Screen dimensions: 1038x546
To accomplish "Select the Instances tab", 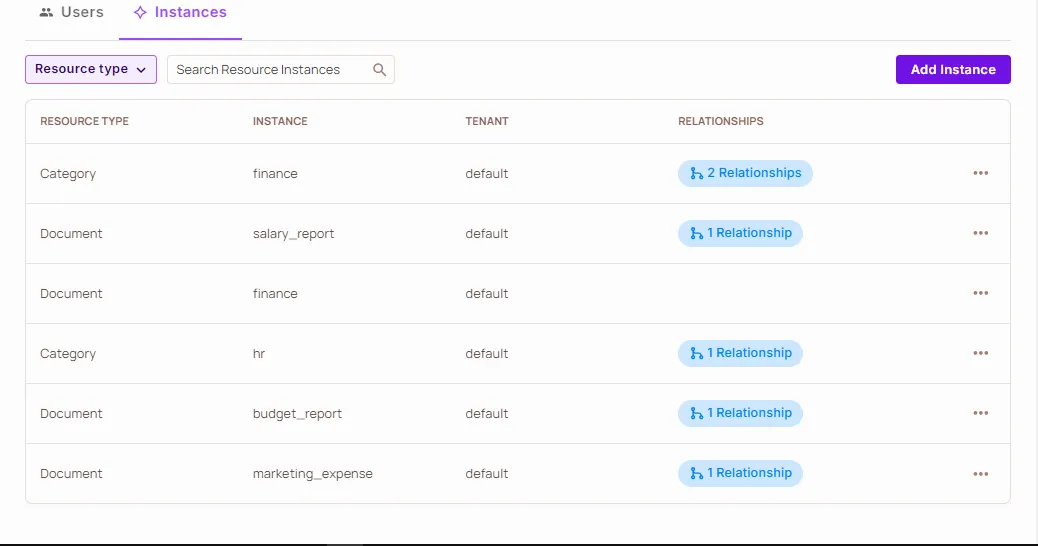I will click(x=180, y=13).
